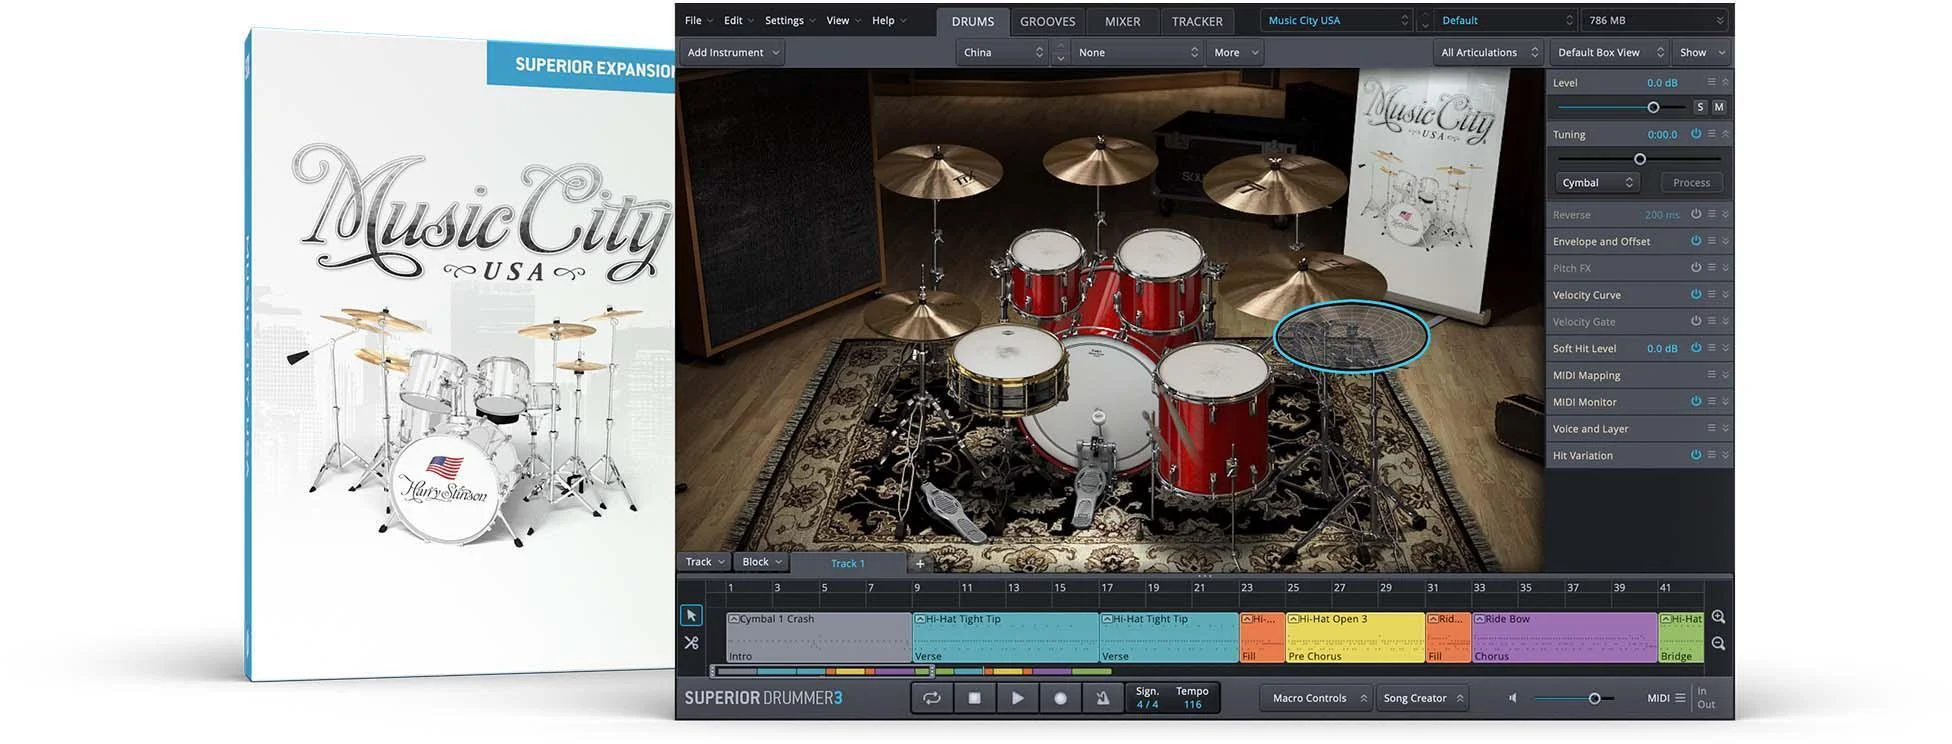The image size is (1952, 744).
Task: Zoom in on the song track
Action: (1718, 617)
